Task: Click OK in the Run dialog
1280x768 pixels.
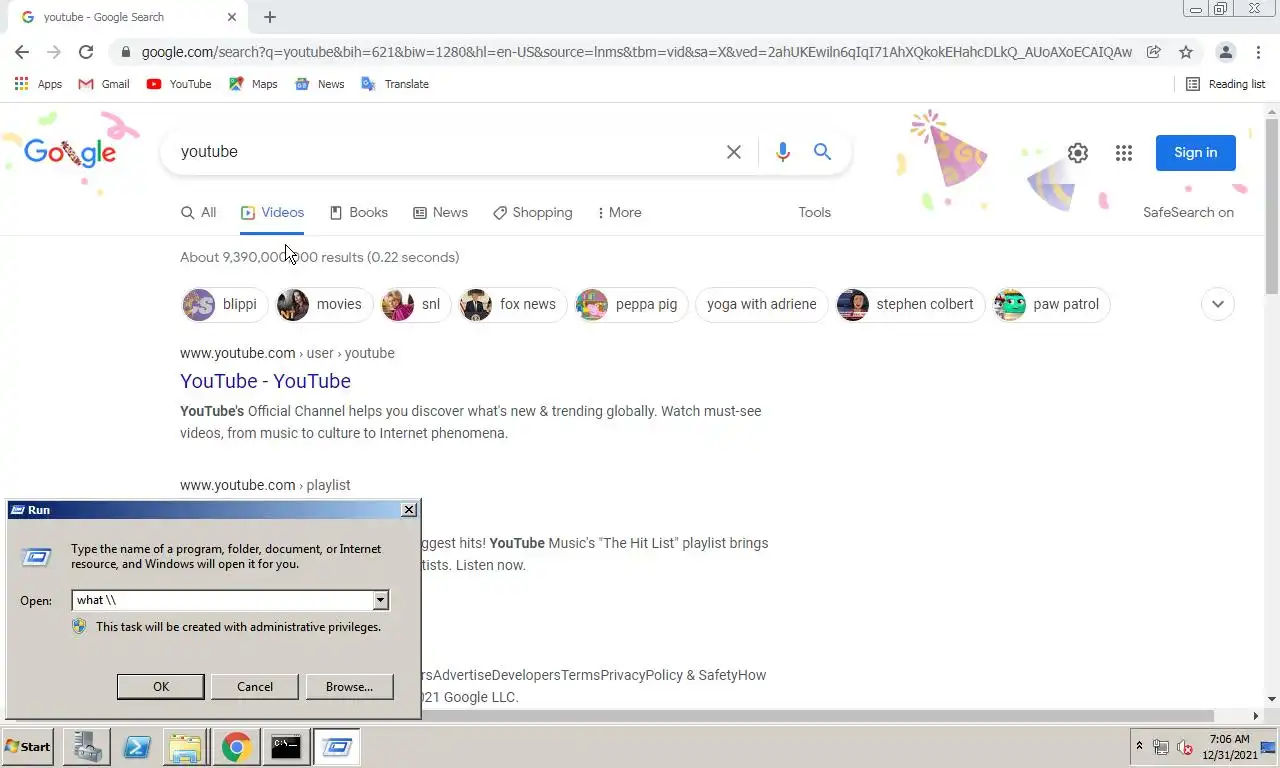Action: [161, 686]
